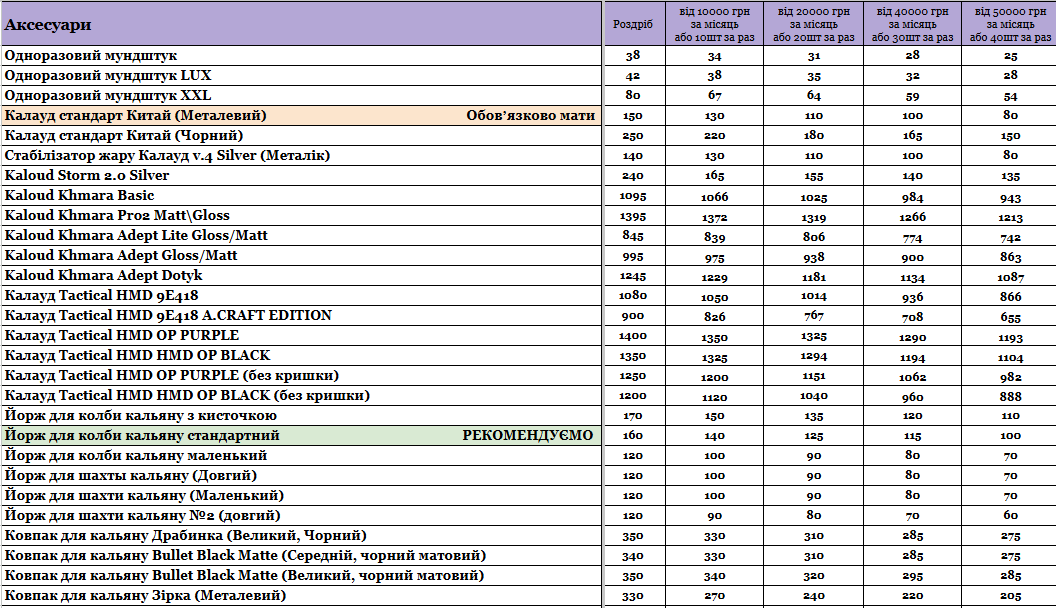Click the "від 40000 грн" column header

[x=912, y=24]
